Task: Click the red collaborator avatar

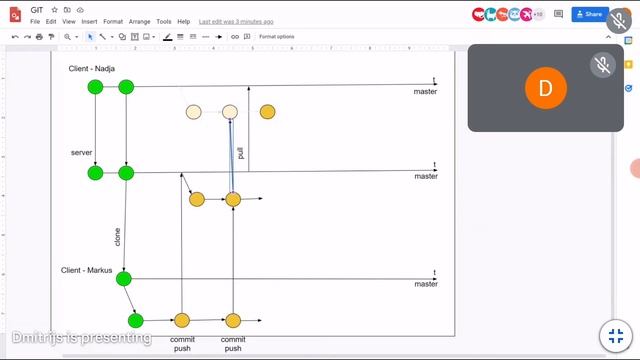Action: click(478, 14)
